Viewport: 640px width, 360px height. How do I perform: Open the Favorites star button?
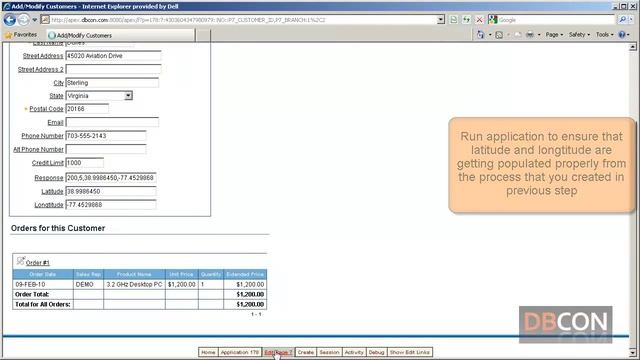coord(21,35)
